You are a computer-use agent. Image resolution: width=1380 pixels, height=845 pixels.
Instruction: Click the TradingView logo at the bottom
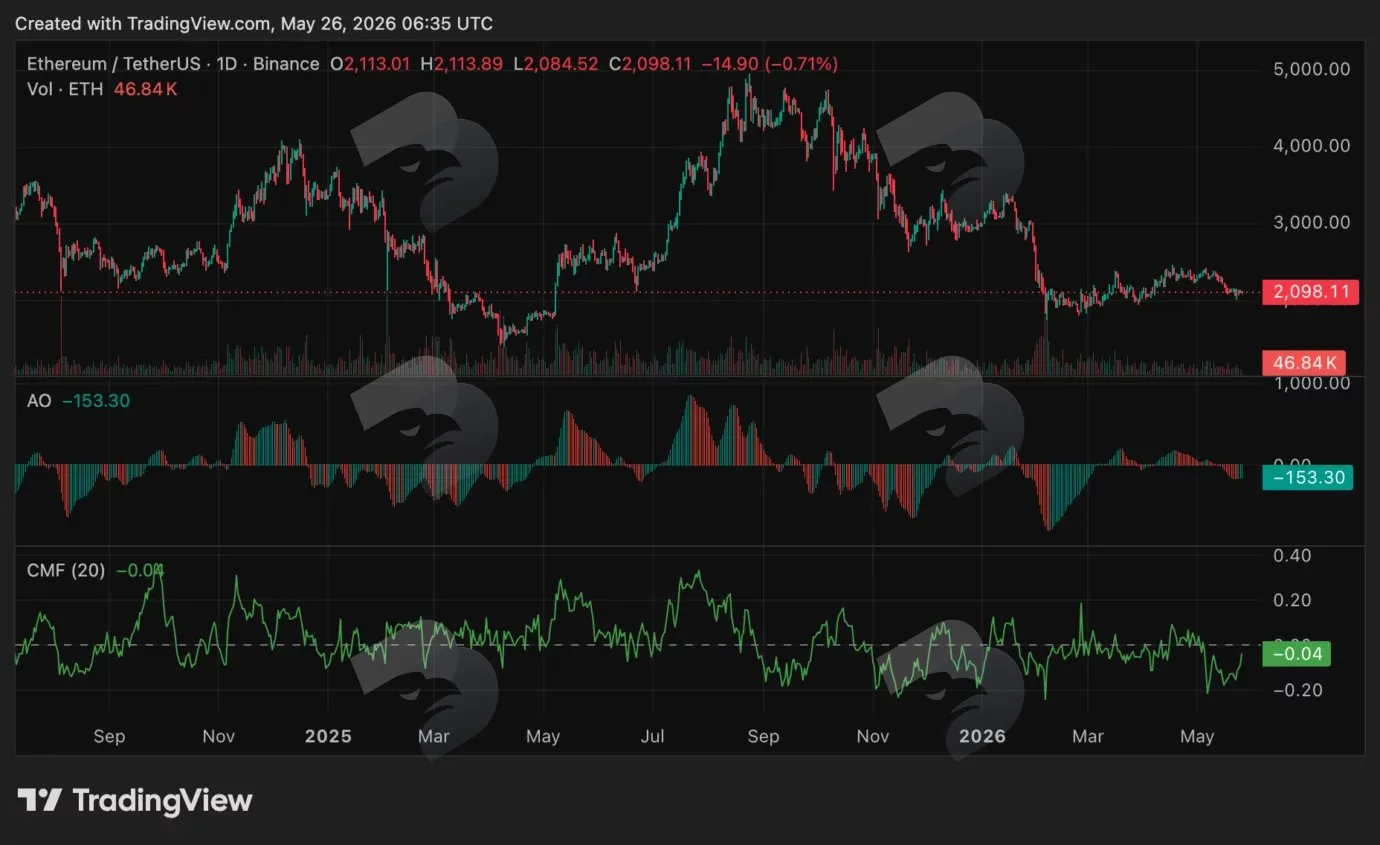point(135,800)
